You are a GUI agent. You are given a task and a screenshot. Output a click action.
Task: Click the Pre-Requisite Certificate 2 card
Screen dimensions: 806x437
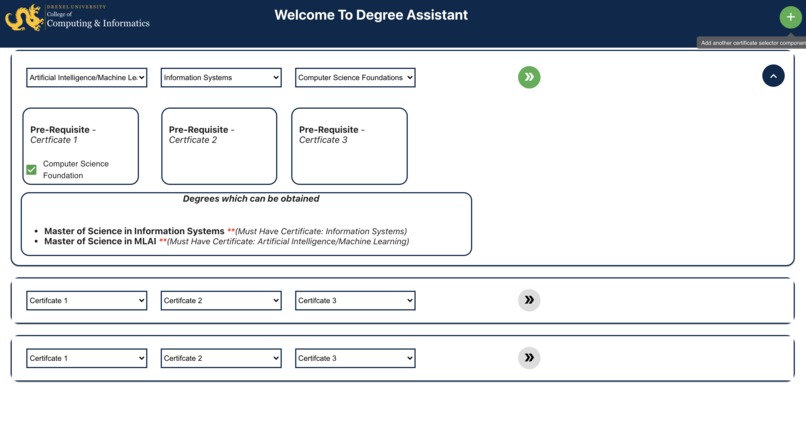(219, 146)
